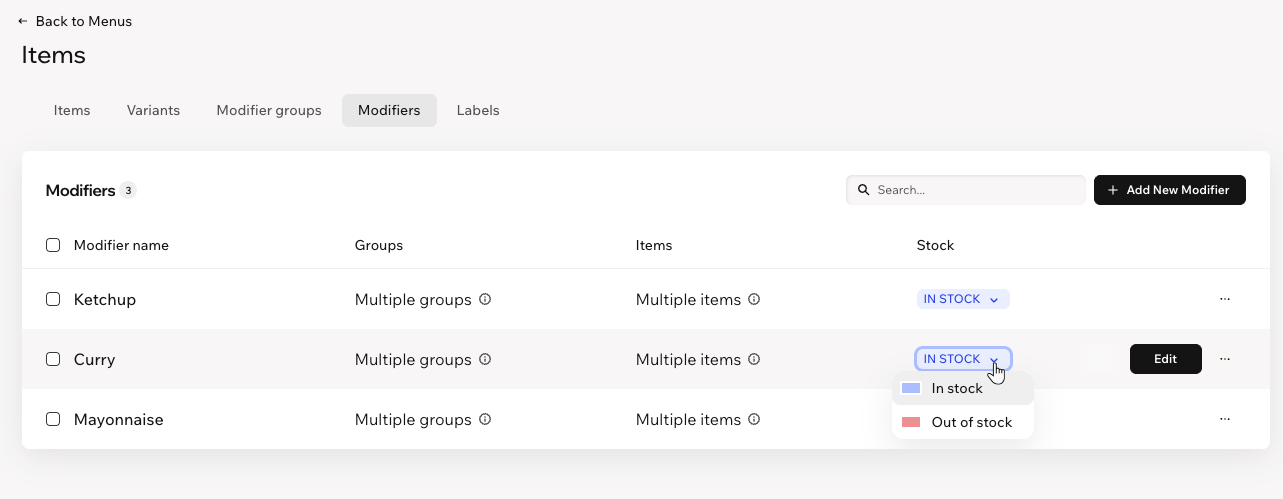Check the Curry row checkbox

(53, 359)
